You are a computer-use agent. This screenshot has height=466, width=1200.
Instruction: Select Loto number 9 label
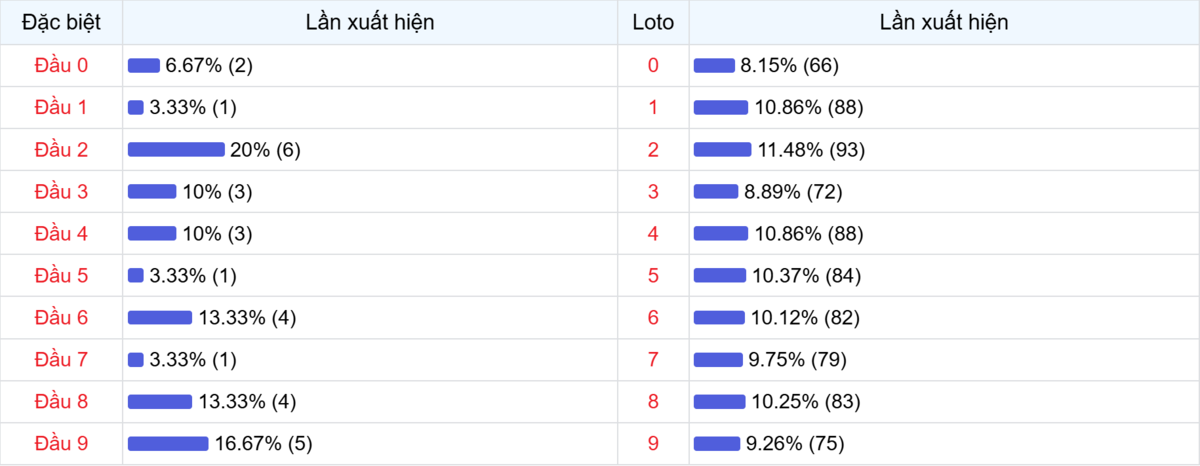[653, 443]
